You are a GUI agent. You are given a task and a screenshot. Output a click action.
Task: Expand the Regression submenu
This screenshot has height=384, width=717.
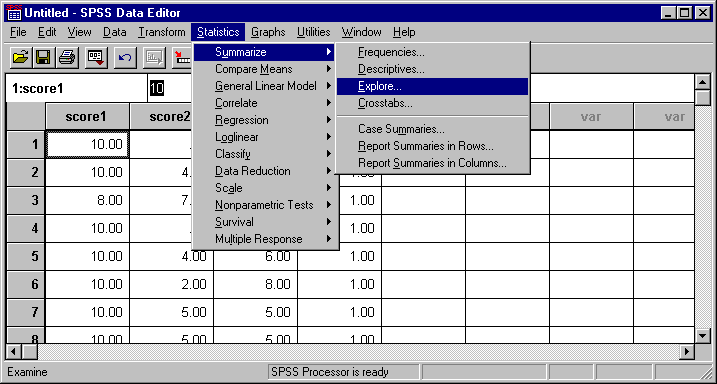pos(265,120)
